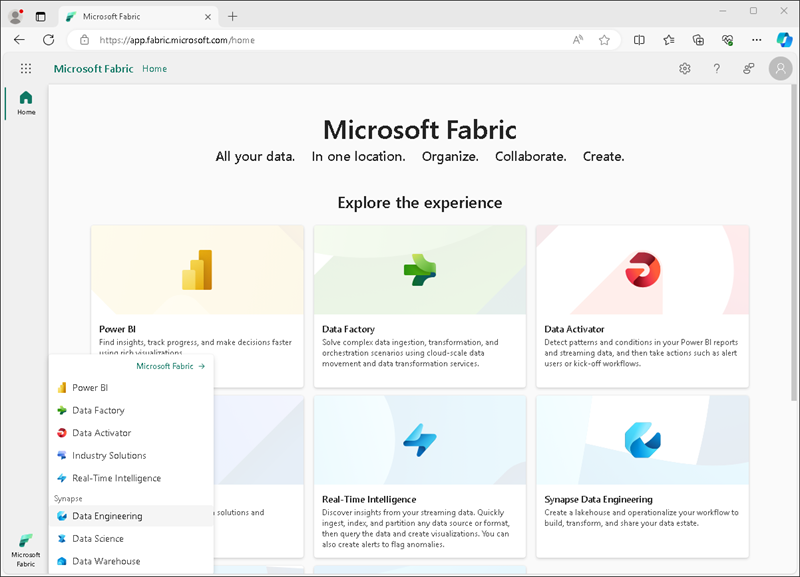This screenshot has width=800, height=577.
Task: Open the Data Factory card title
Action: (348, 329)
